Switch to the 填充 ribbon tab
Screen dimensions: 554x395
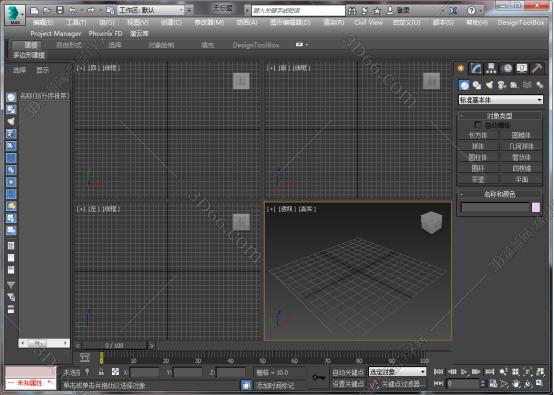[x=207, y=45]
